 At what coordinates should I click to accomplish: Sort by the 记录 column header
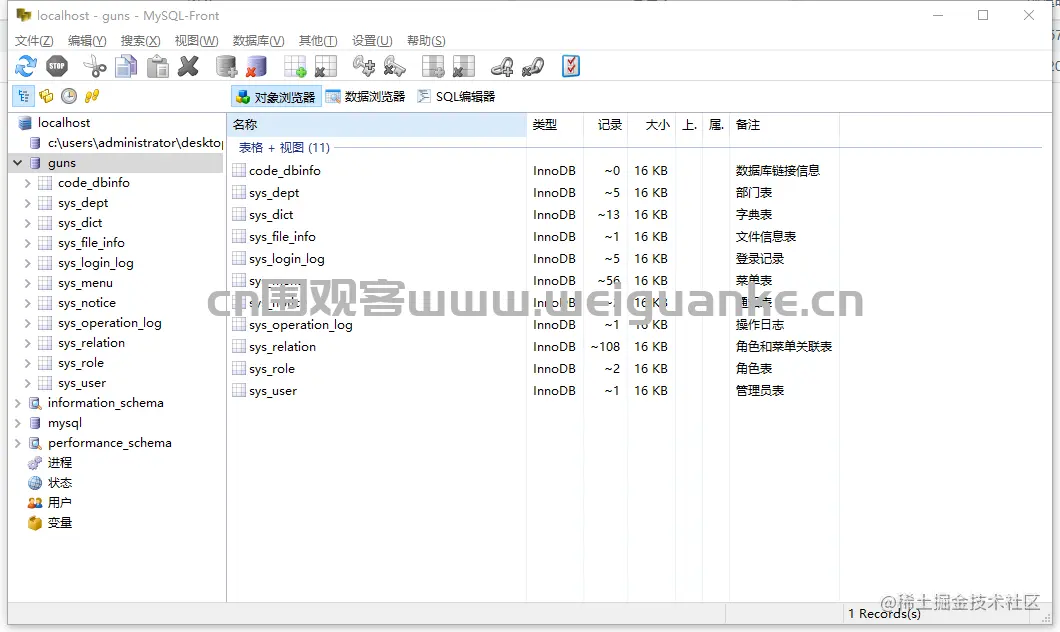click(606, 125)
